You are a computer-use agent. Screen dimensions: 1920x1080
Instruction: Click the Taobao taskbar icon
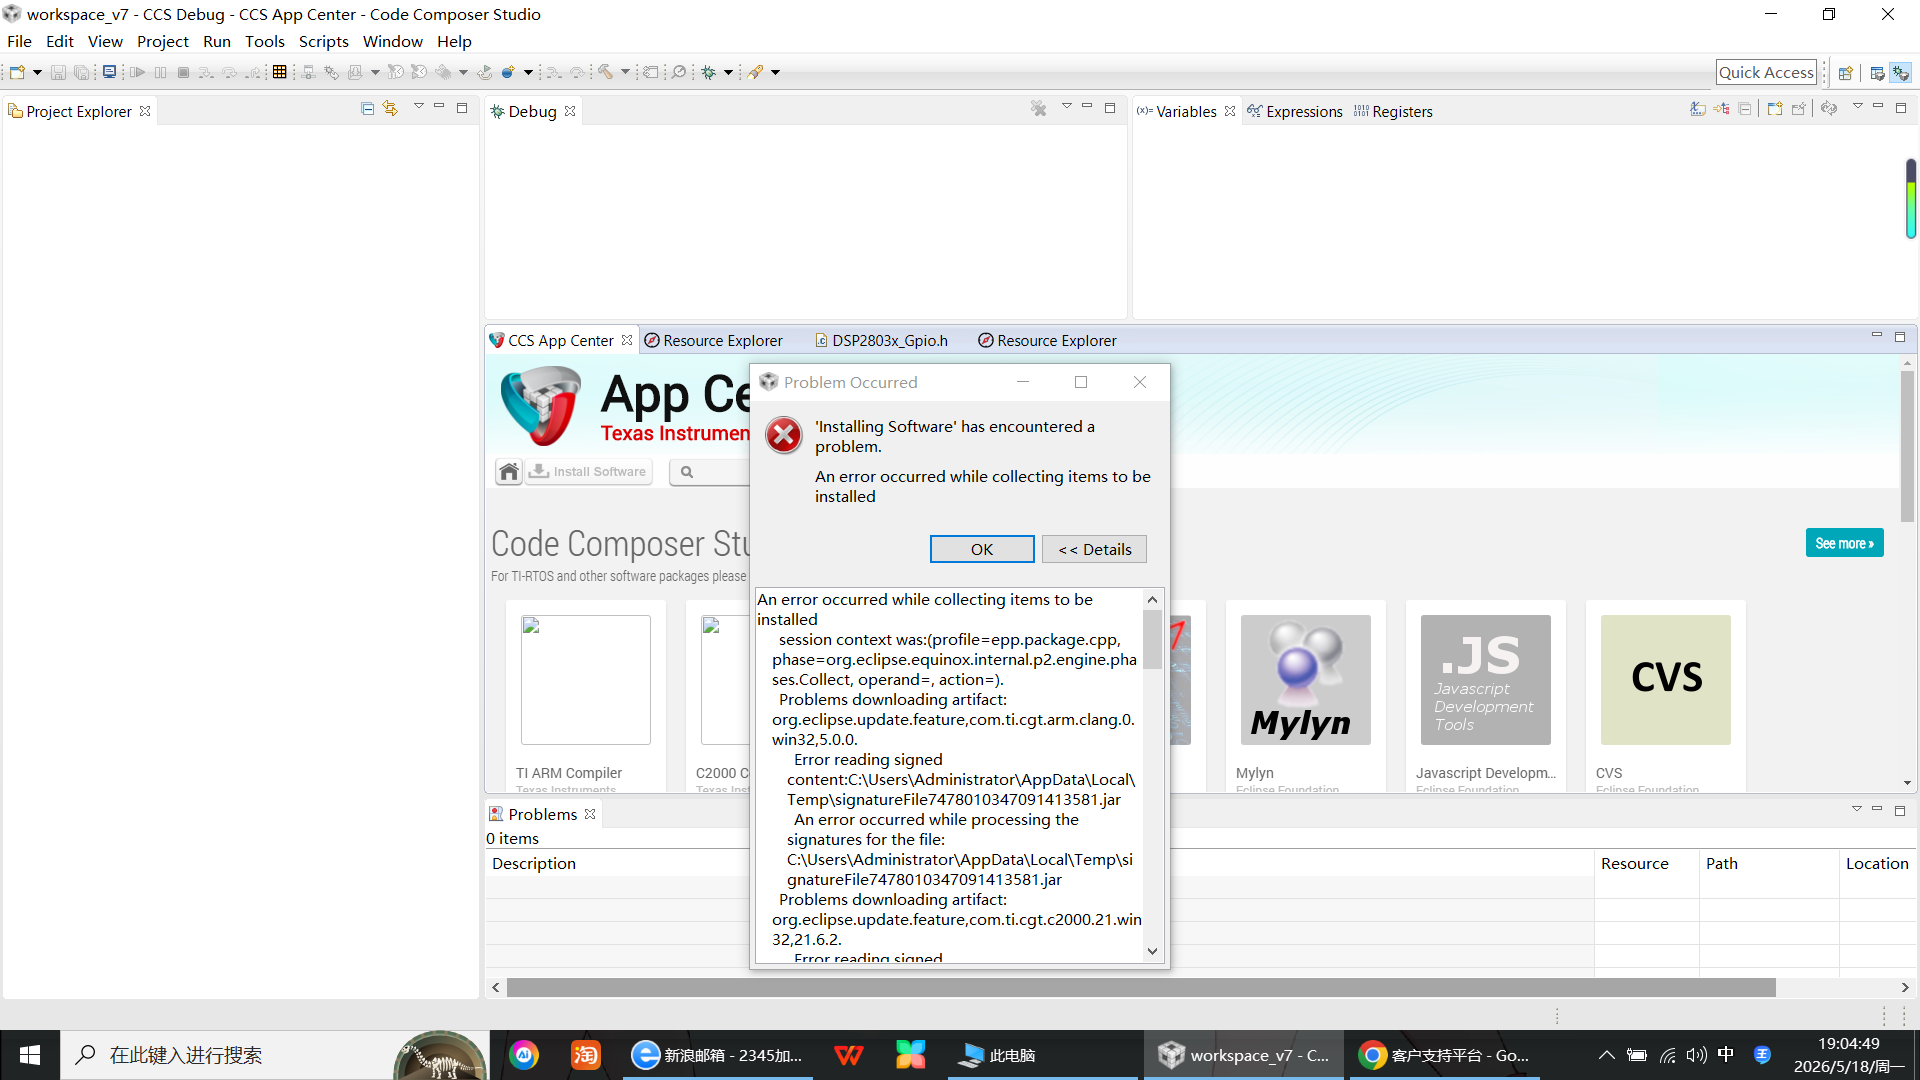pyautogui.click(x=586, y=1055)
